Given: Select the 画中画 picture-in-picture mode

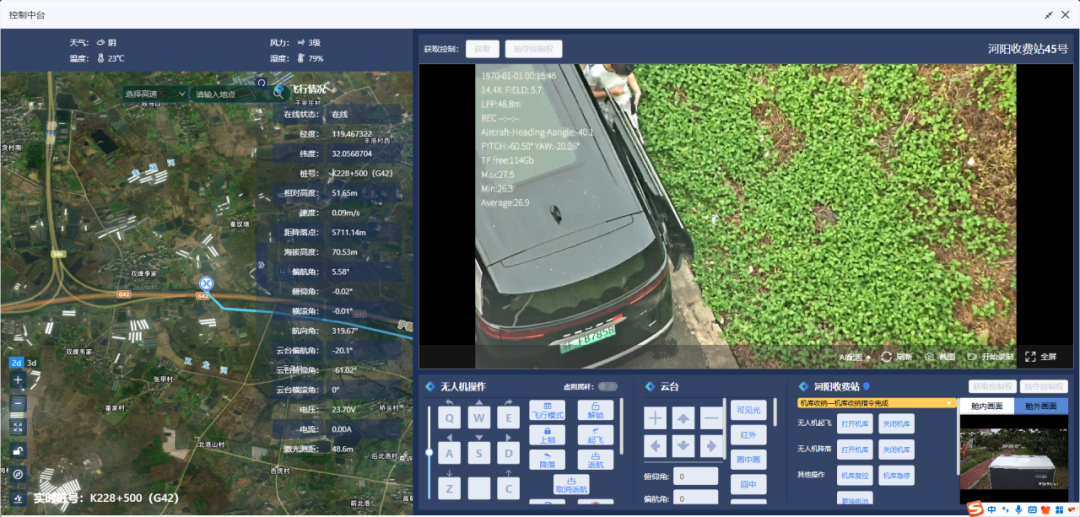Looking at the screenshot, I should [748, 460].
